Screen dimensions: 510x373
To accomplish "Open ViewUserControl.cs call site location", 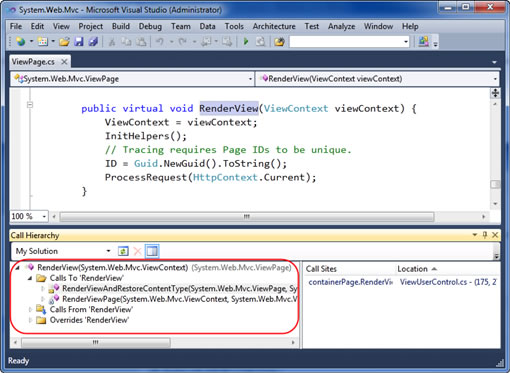I will (448, 282).
